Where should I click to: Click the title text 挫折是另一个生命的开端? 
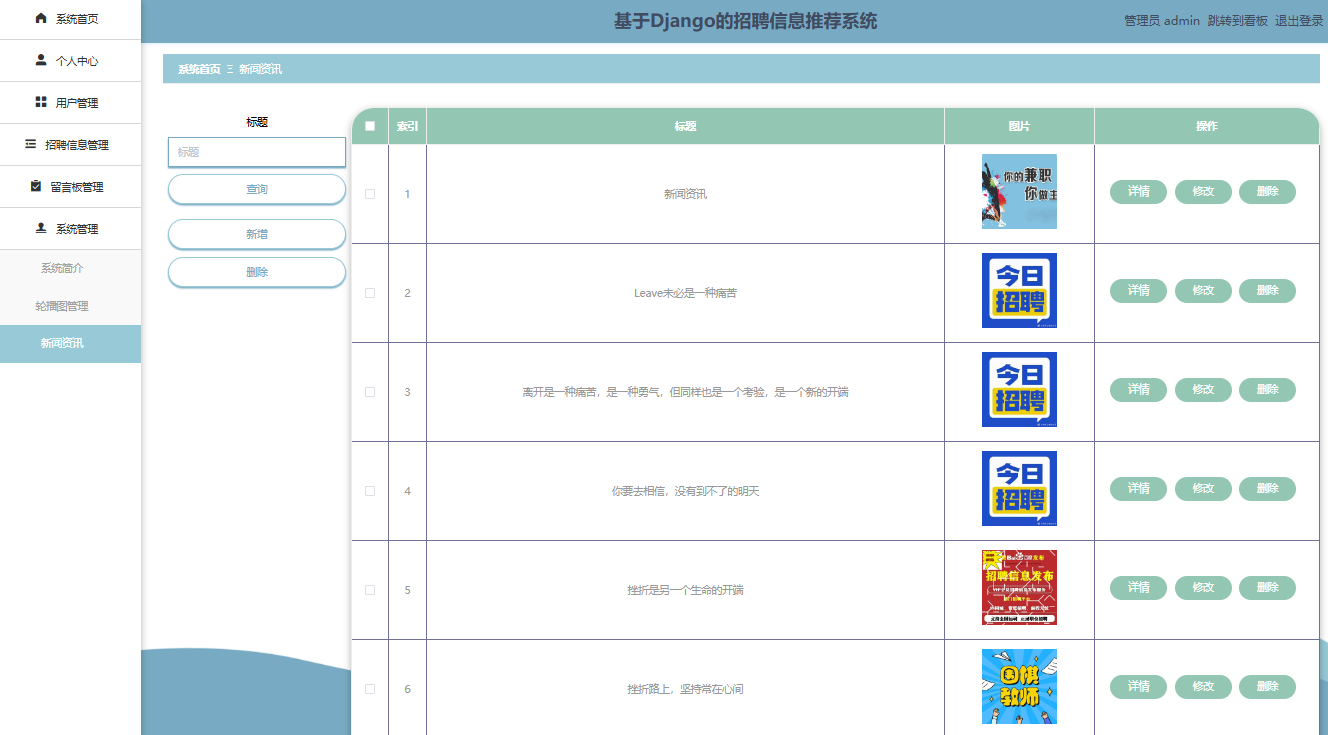[685, 590]
